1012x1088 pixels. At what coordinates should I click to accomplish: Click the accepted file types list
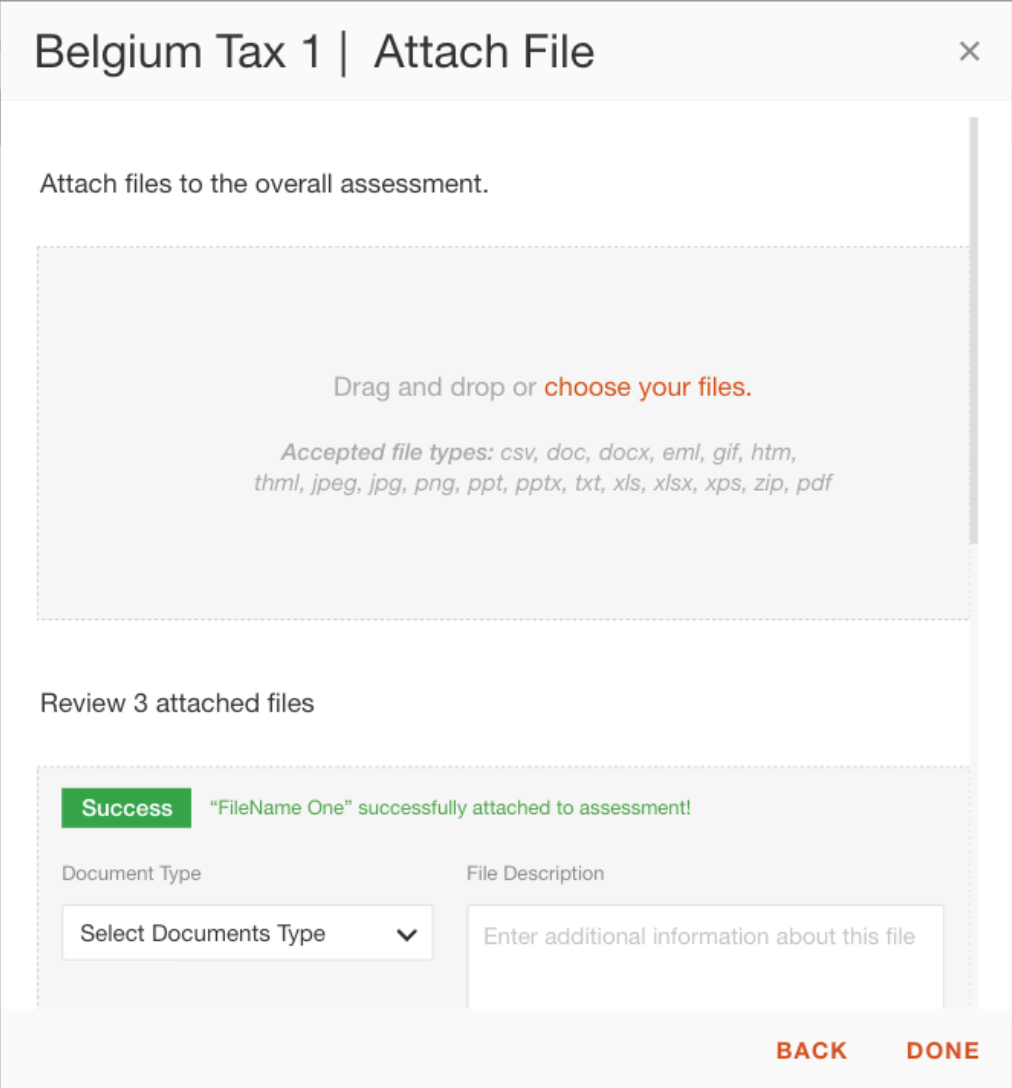pos(543,468)
